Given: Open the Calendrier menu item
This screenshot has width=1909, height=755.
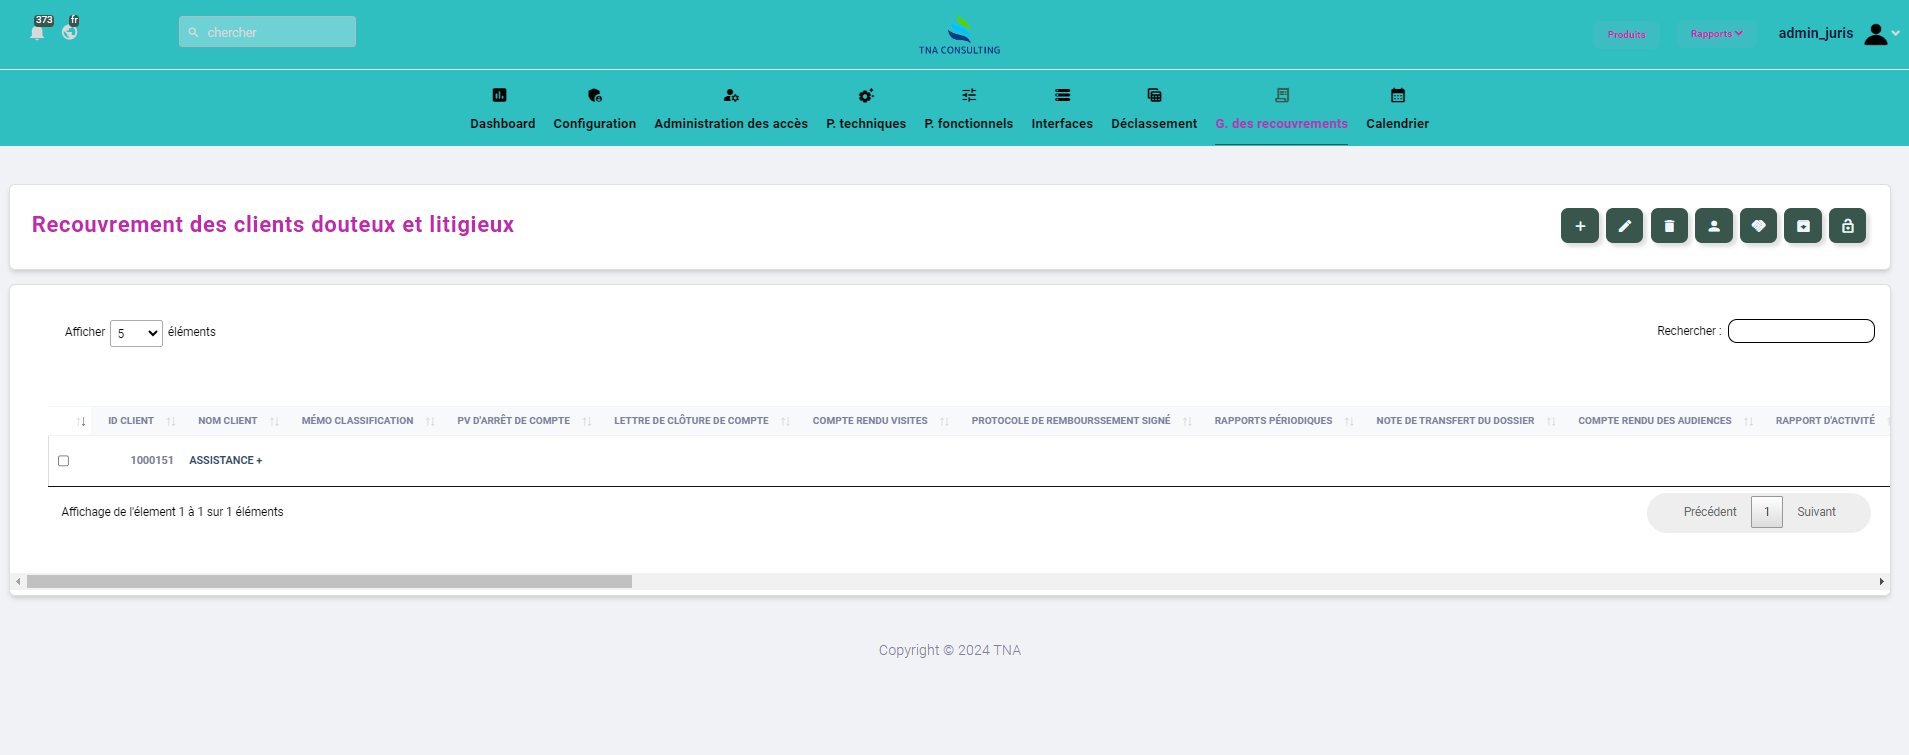Looking at the screenshot, I should 1397,109.
